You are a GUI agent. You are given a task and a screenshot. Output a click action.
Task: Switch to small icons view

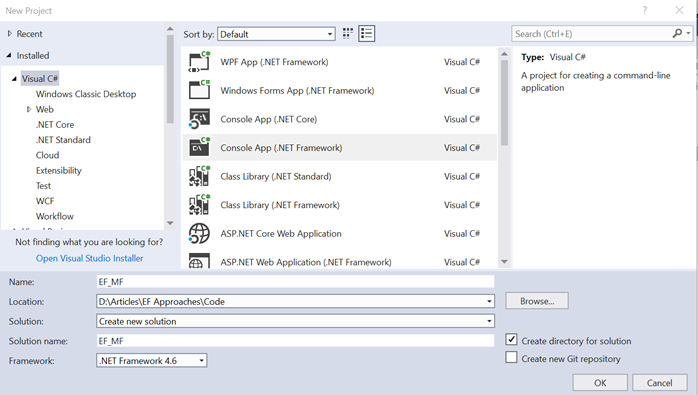(x=348, y=33)
